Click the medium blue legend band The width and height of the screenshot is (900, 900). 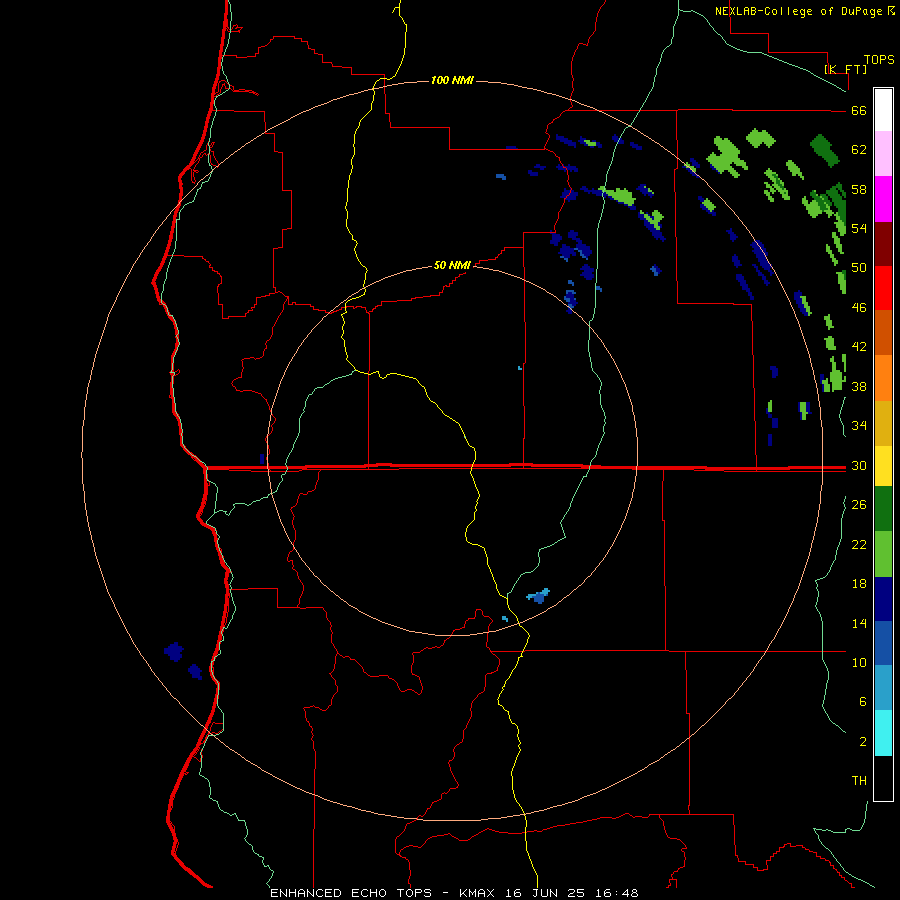click(883, 643)
